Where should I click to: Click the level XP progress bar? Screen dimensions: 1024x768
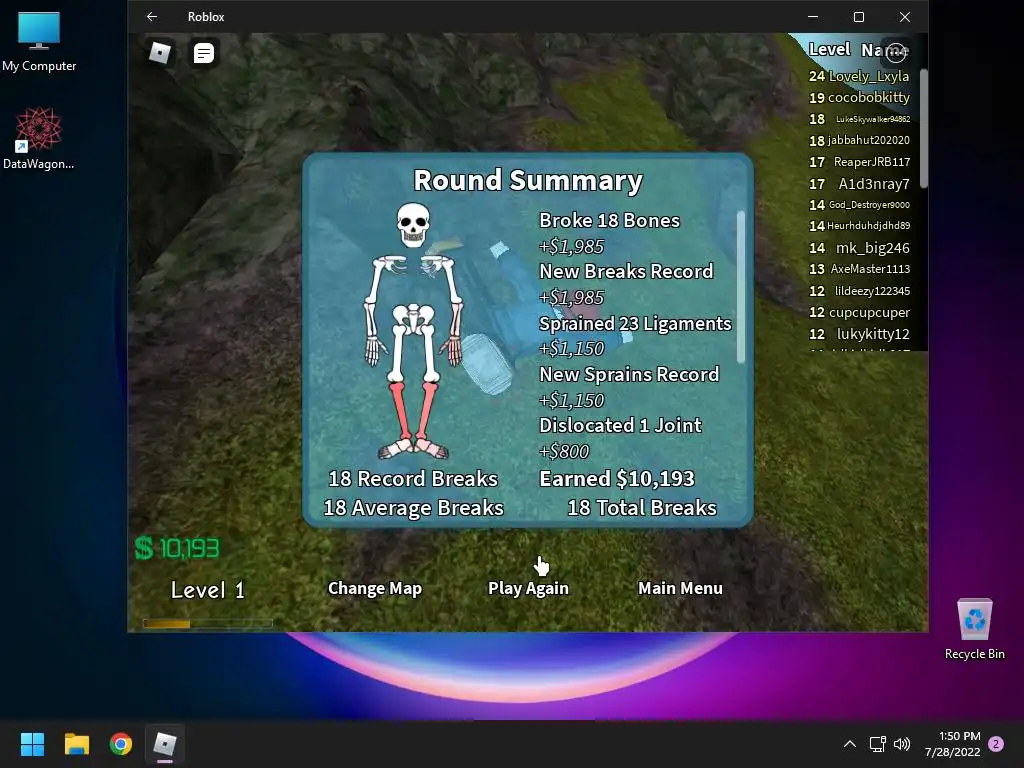coord(208,624)
